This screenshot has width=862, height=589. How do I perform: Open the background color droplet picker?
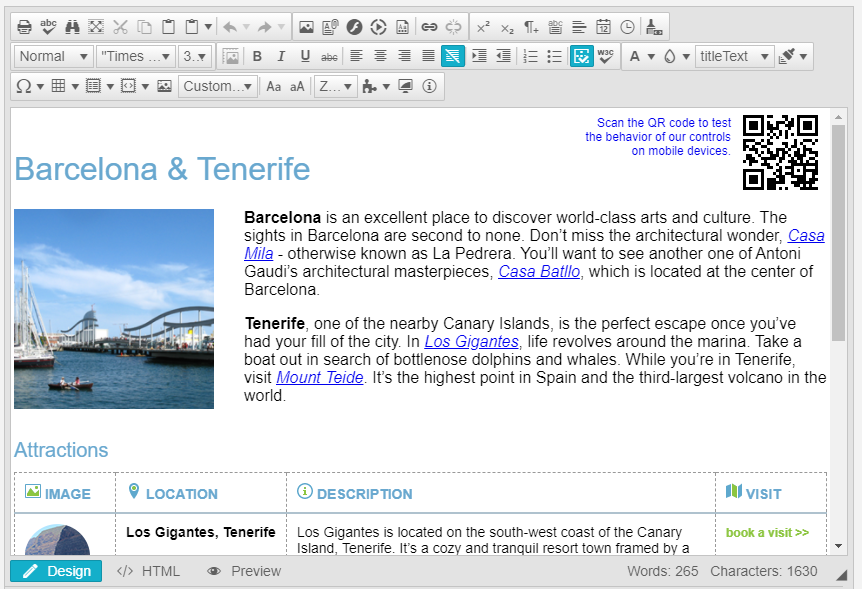click(670, 56)
